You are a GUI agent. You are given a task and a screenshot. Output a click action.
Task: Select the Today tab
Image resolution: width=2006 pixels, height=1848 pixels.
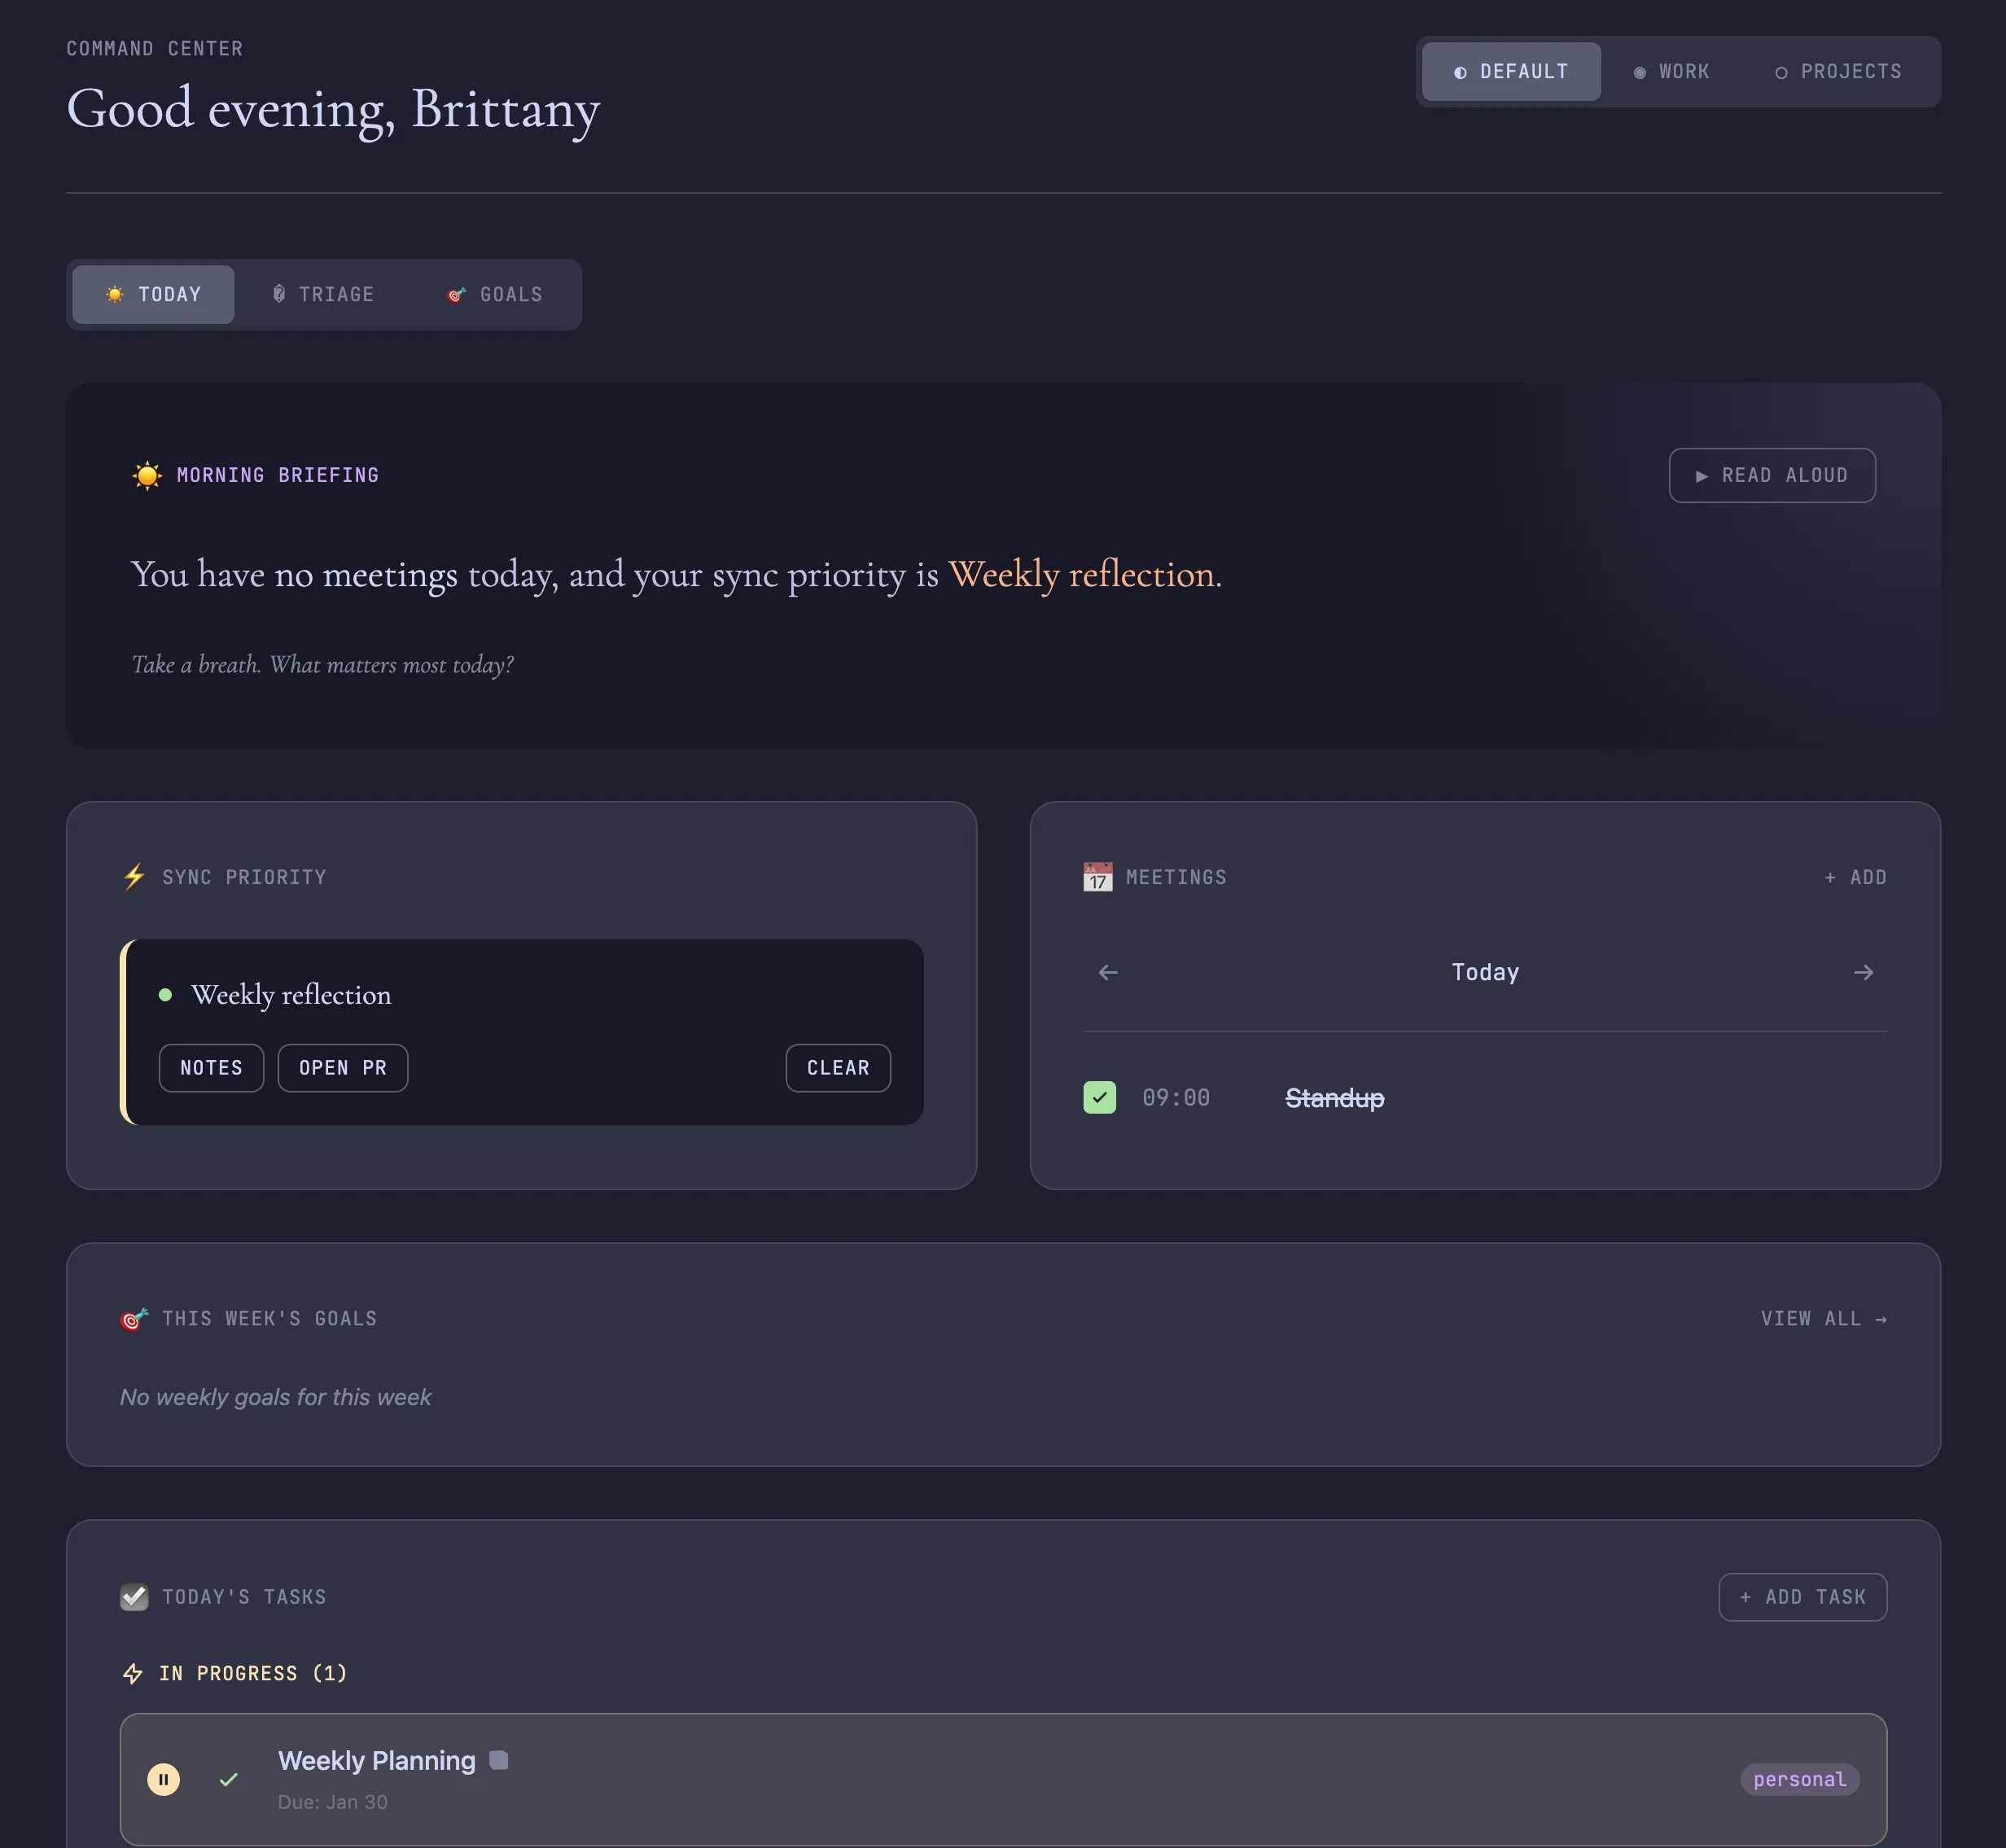click(x=153, y=294)
